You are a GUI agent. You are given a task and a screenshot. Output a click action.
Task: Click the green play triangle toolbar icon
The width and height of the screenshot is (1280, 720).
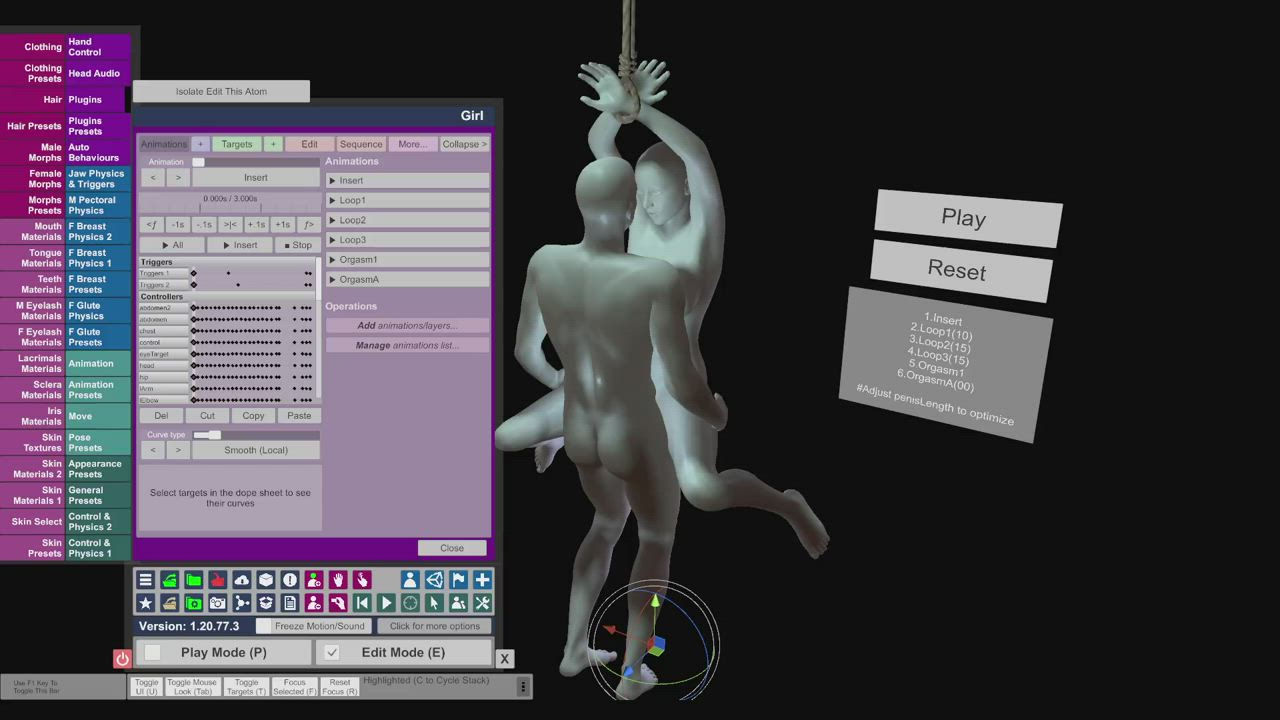point(386,603)
